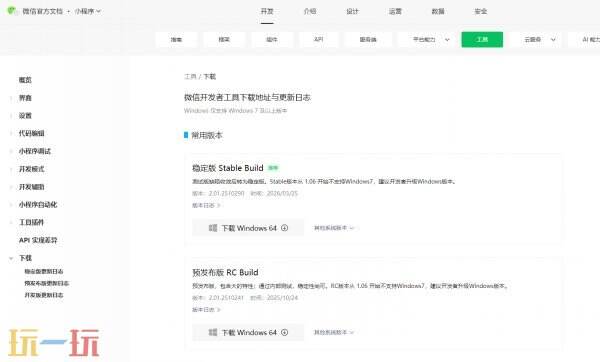The width and height of the screenshot is (600, 362).
Task: Click the 稳定版 Stable Build heading
Action: (x=228, y=168)
